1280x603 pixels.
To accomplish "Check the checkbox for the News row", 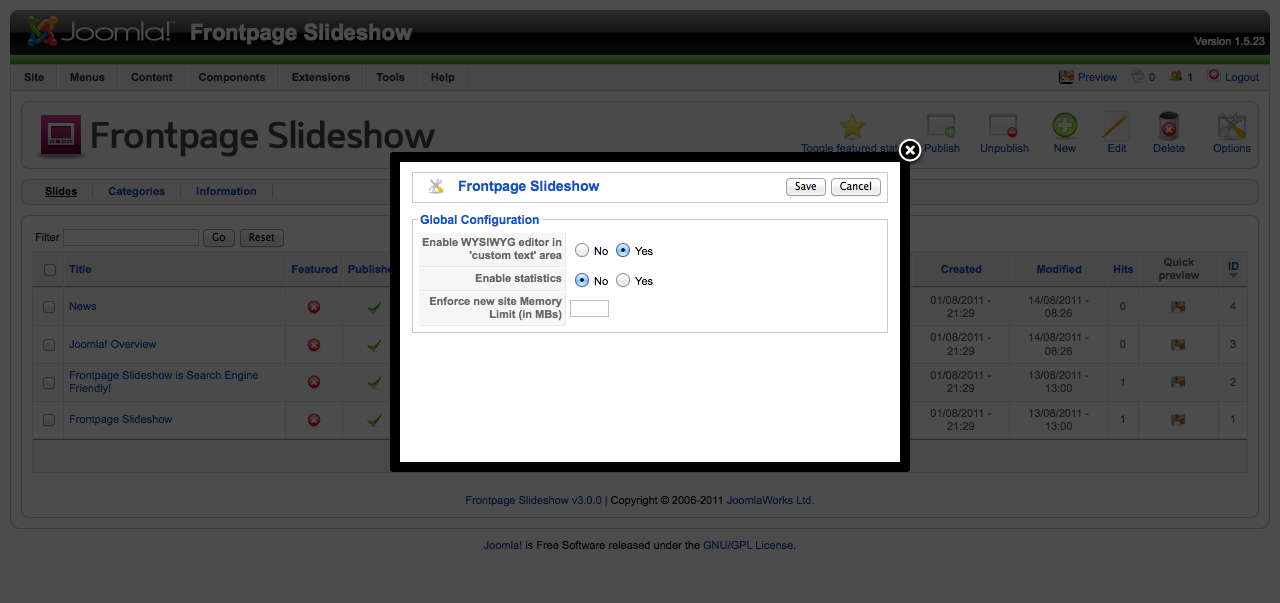I will [x=49, y=307].
